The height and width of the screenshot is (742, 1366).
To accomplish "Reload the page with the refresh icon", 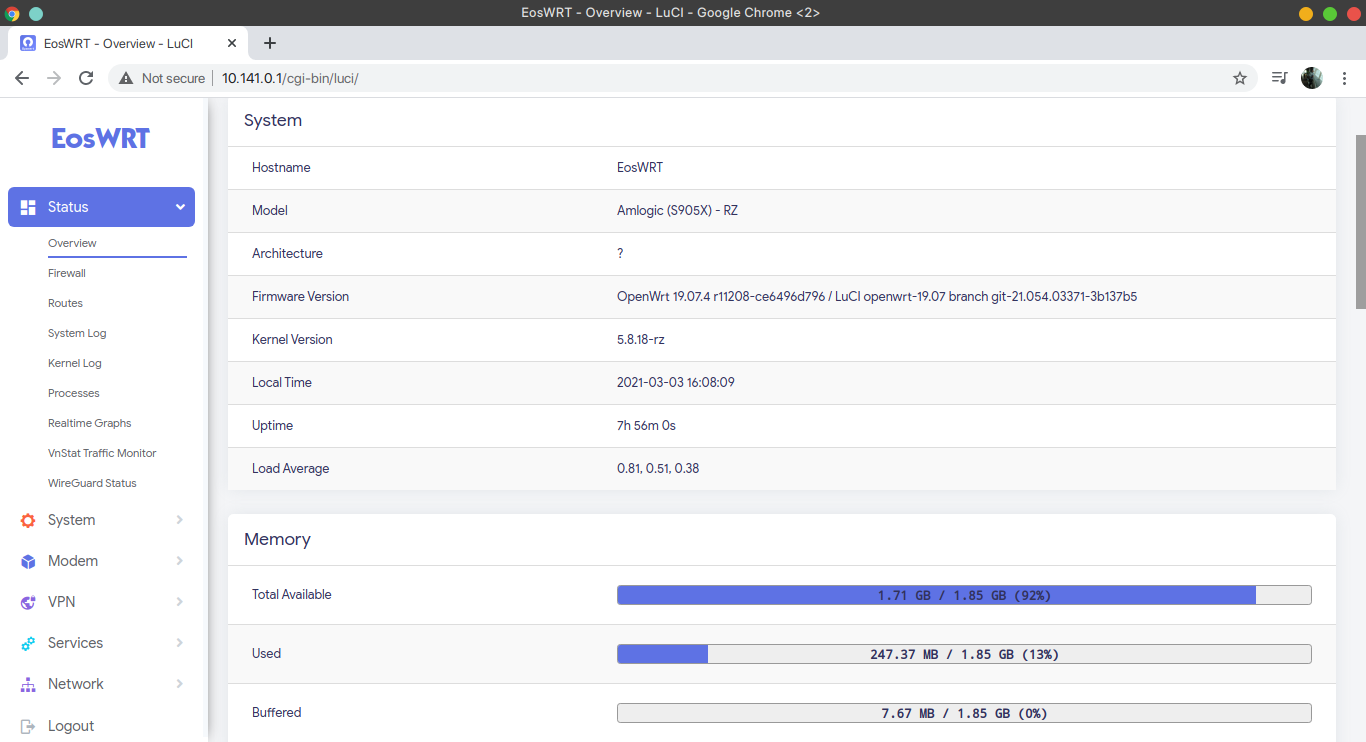I will [x=86, y=78].
